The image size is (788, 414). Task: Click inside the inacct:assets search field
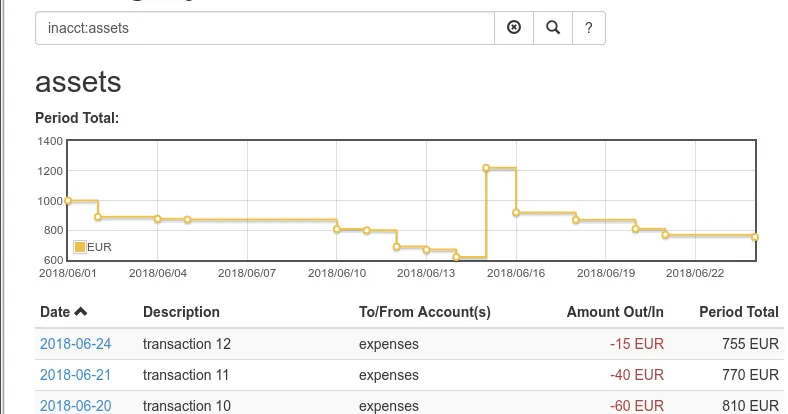pos(265,28)
